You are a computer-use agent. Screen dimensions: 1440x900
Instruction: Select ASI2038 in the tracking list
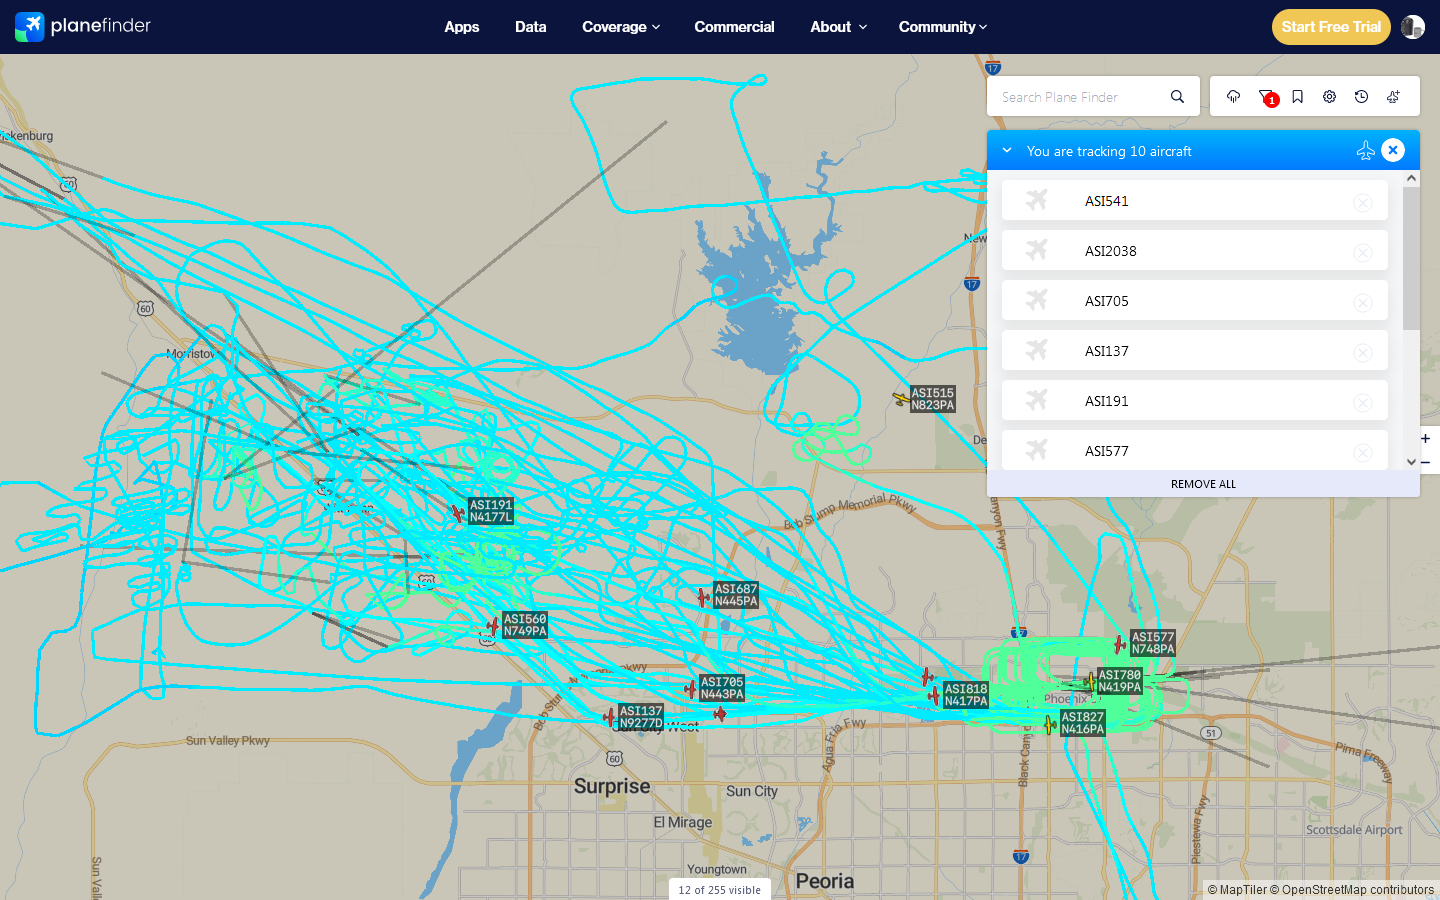point(1195,251)
